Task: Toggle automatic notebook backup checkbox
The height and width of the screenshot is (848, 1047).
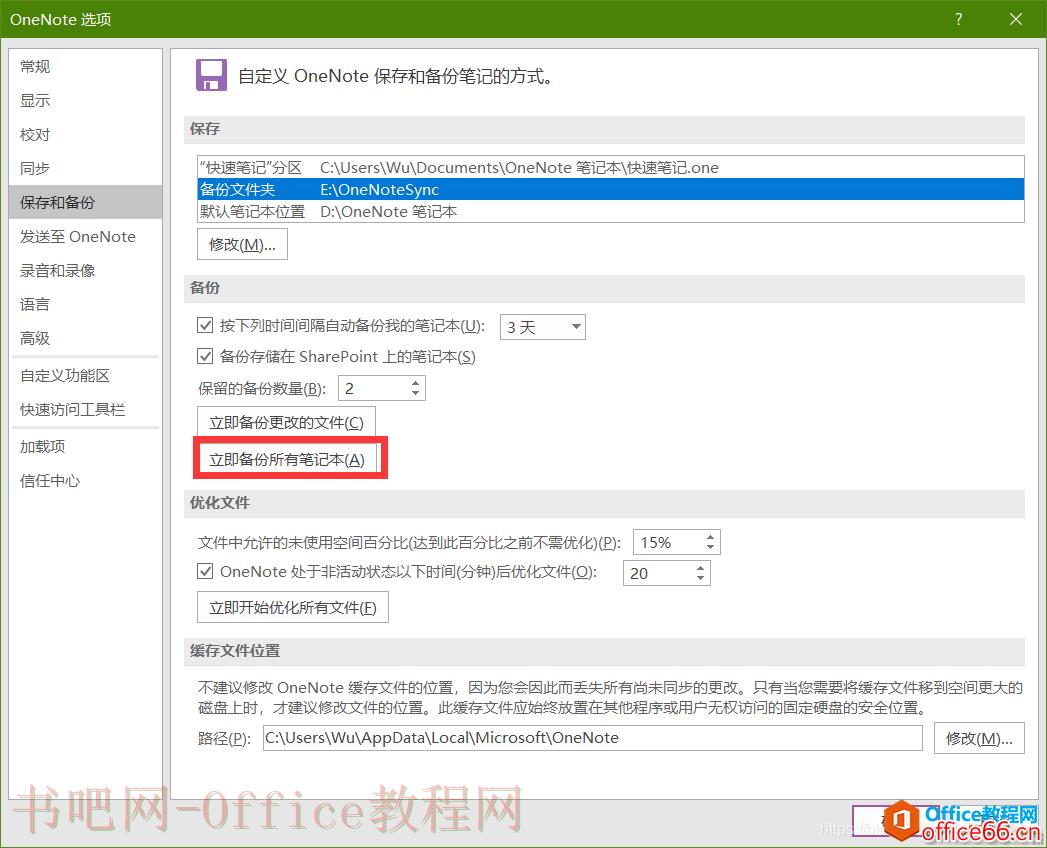Action: [x=205, y=326]
